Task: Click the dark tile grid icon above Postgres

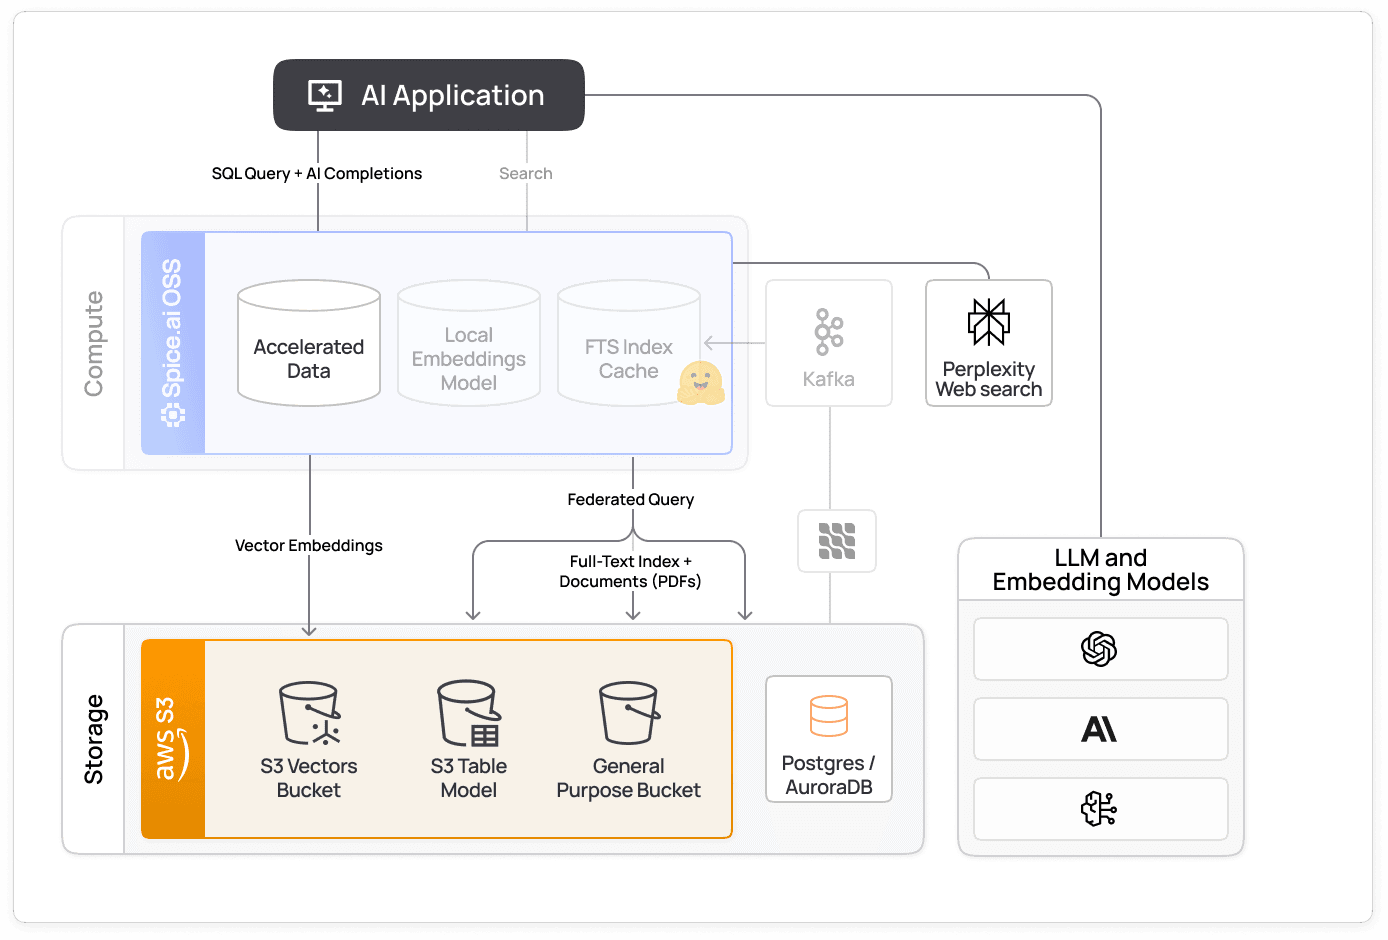Action: tap(836, 541)
